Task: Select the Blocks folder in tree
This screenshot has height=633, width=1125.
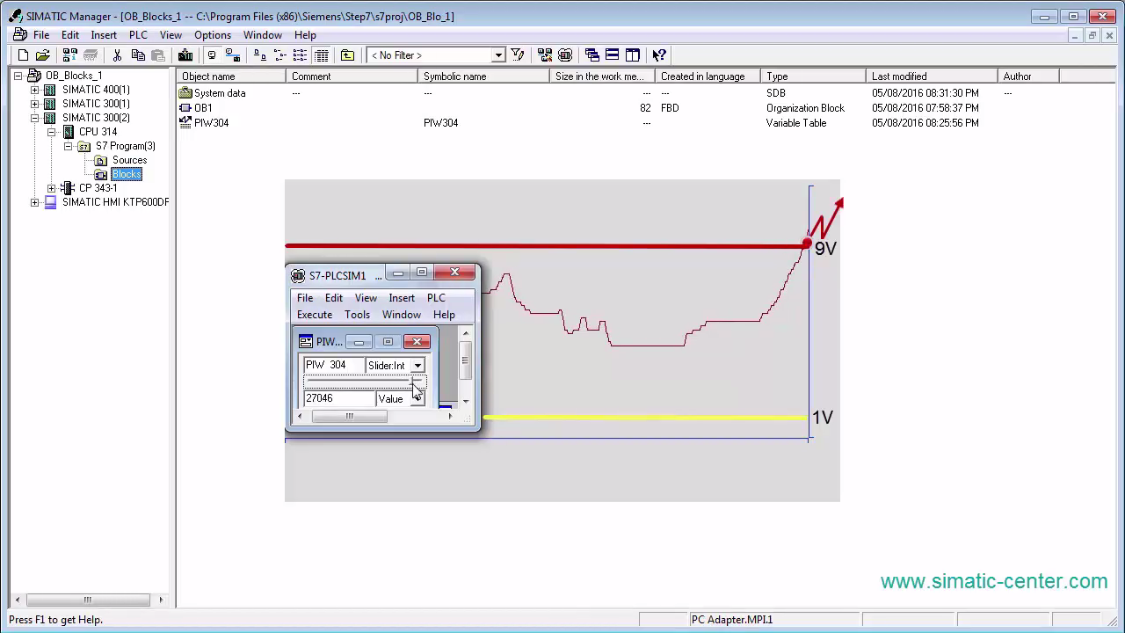Action: 126,174
